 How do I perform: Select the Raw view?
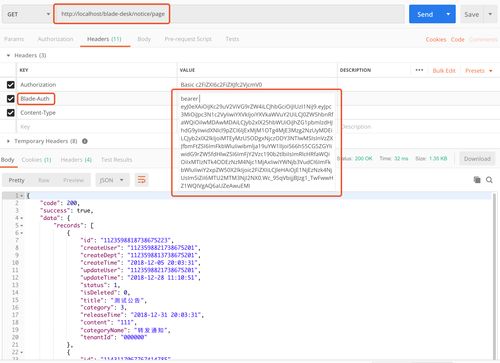click(x=44, y=180)
